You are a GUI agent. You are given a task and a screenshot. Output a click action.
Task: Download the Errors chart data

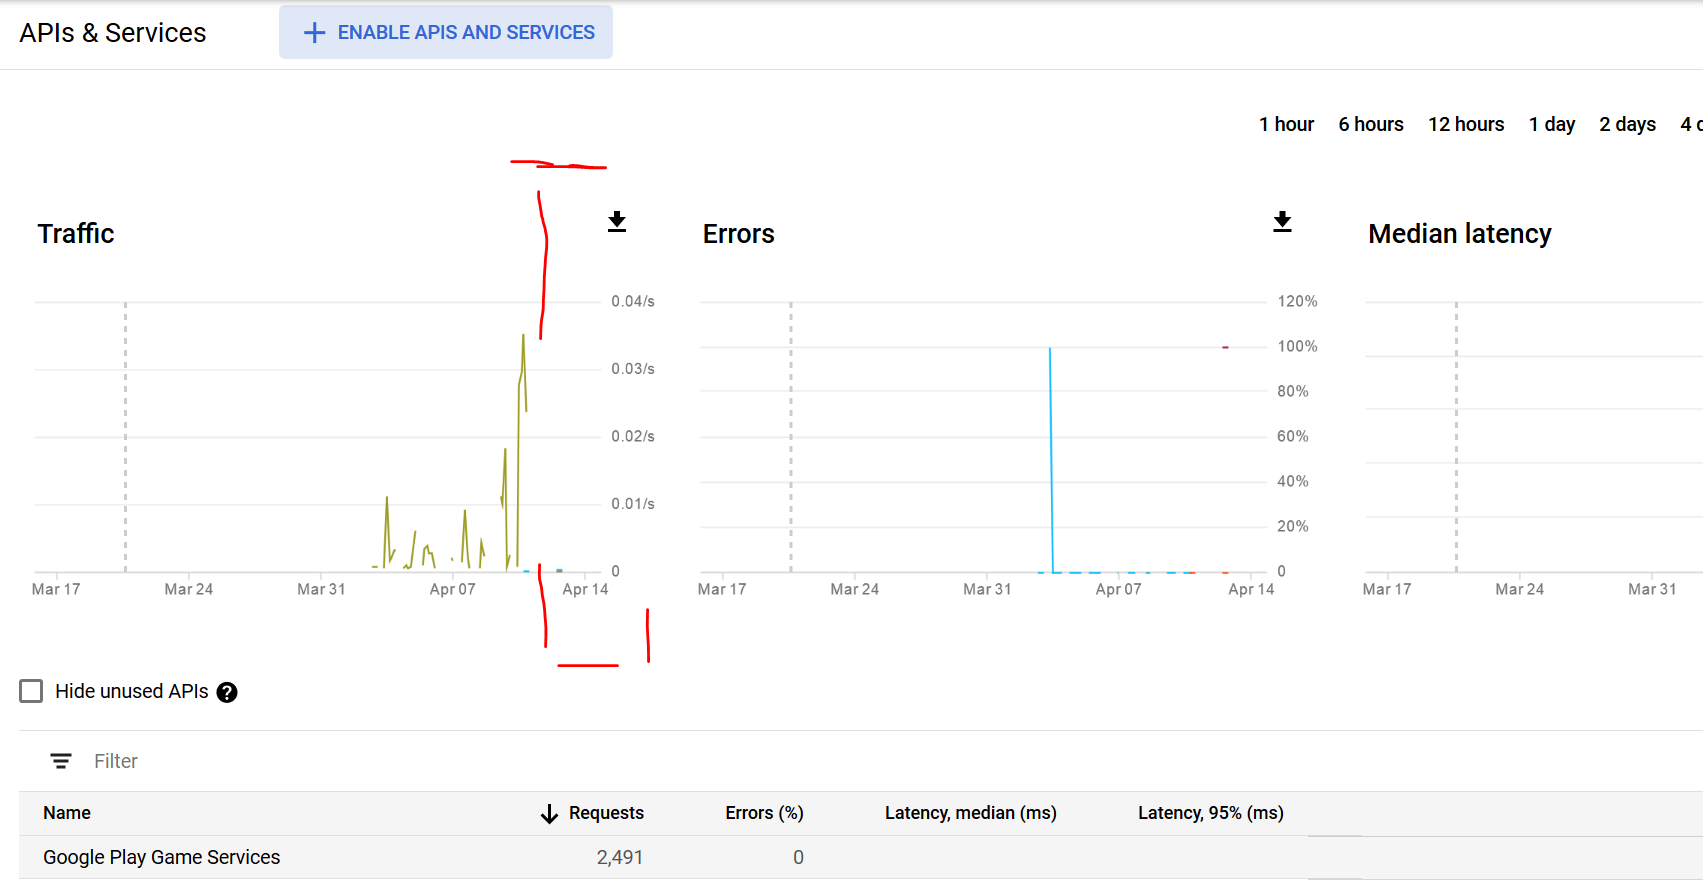tap(1282, 222)
